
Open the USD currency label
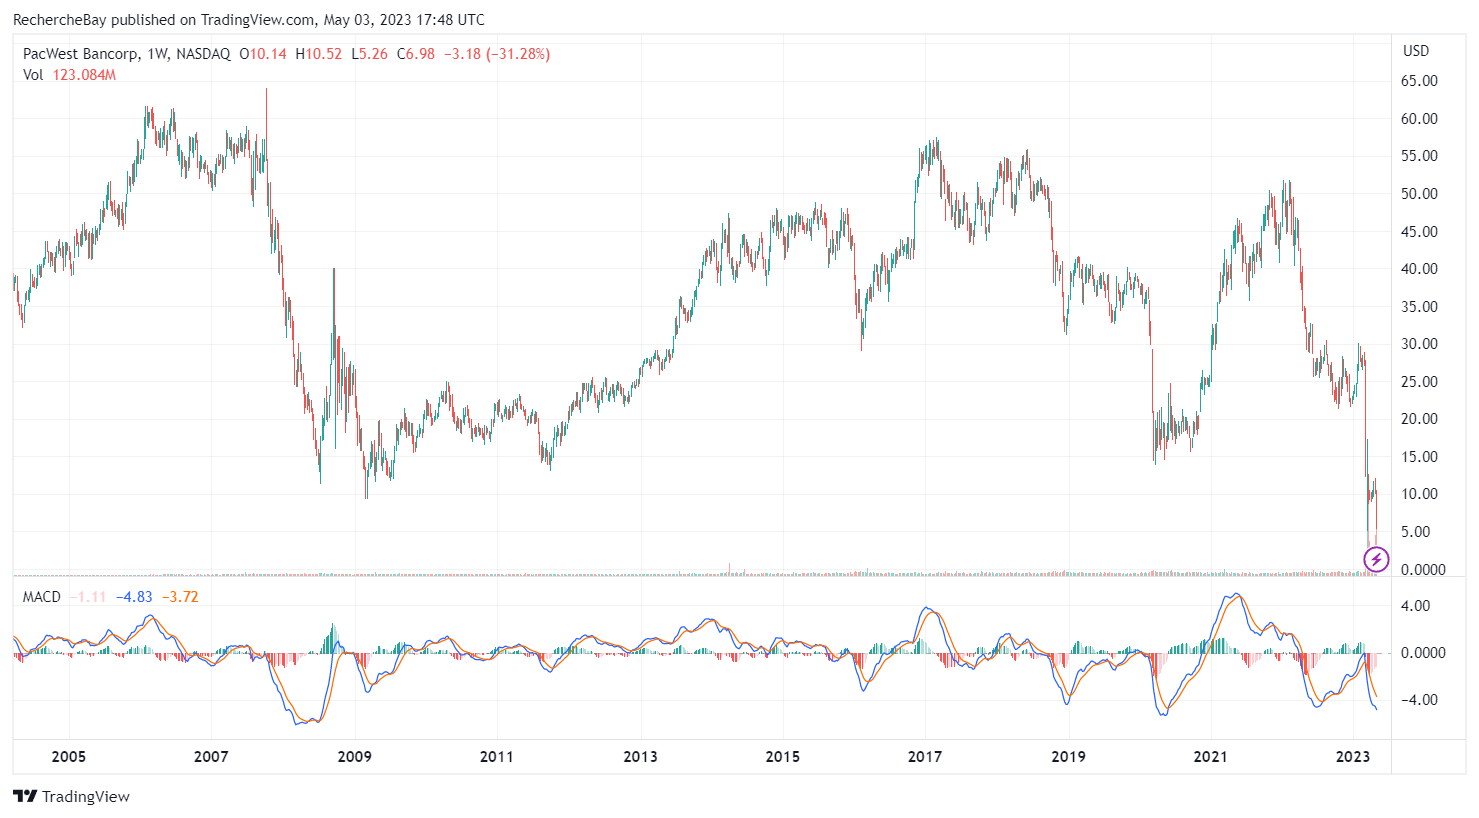click(1416, 51)
